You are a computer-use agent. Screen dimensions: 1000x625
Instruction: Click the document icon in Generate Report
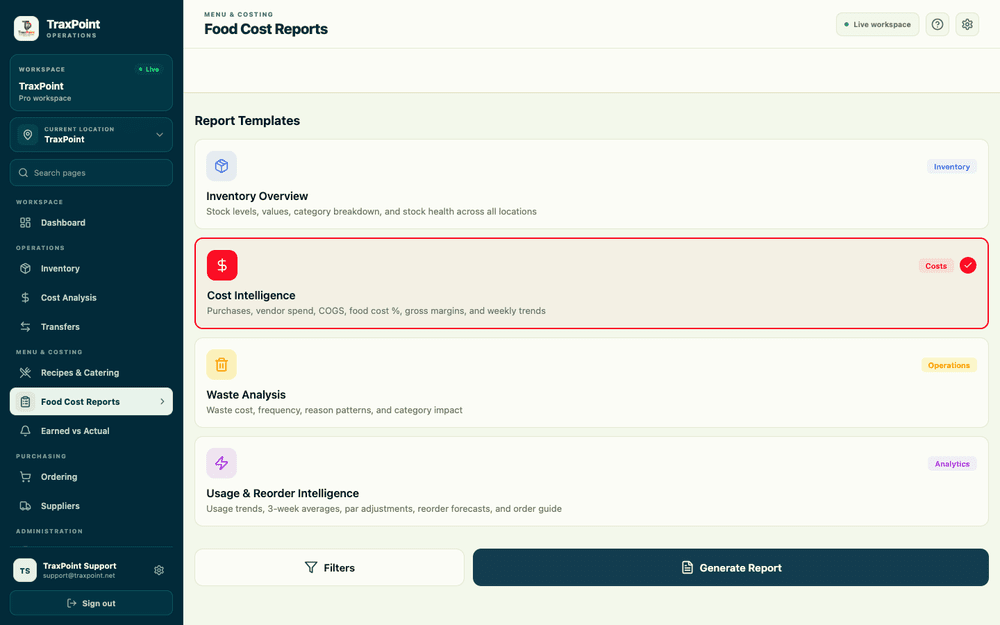pos(687,568)
